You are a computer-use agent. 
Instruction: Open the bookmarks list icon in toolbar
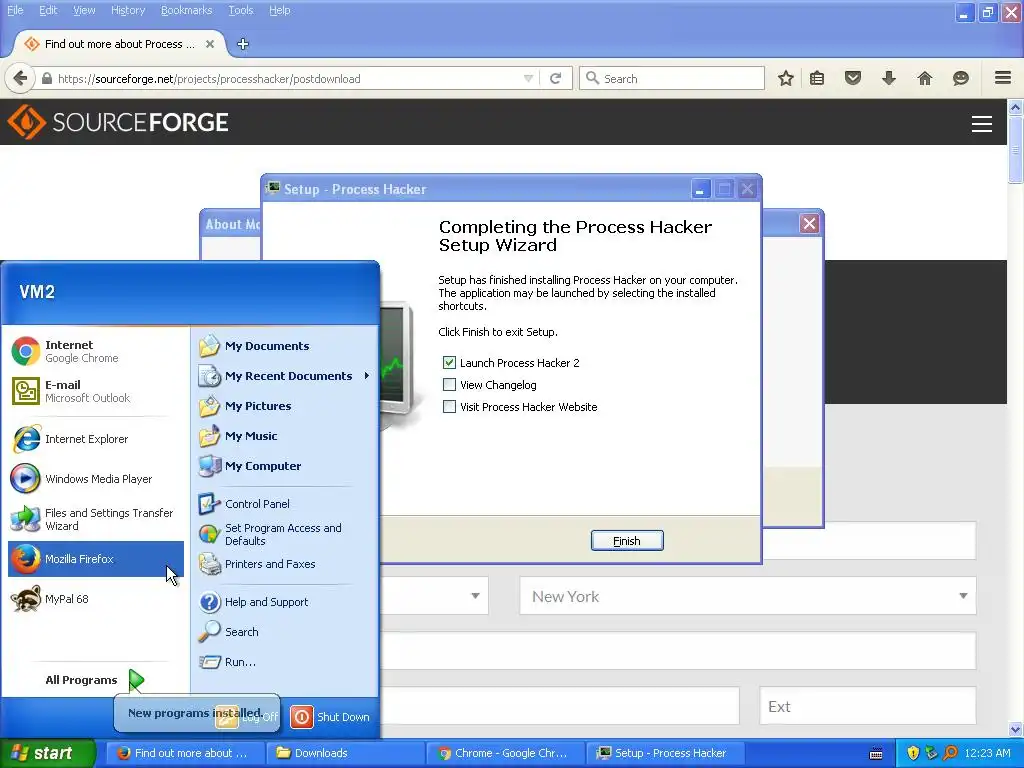click(x=817, y=78)
